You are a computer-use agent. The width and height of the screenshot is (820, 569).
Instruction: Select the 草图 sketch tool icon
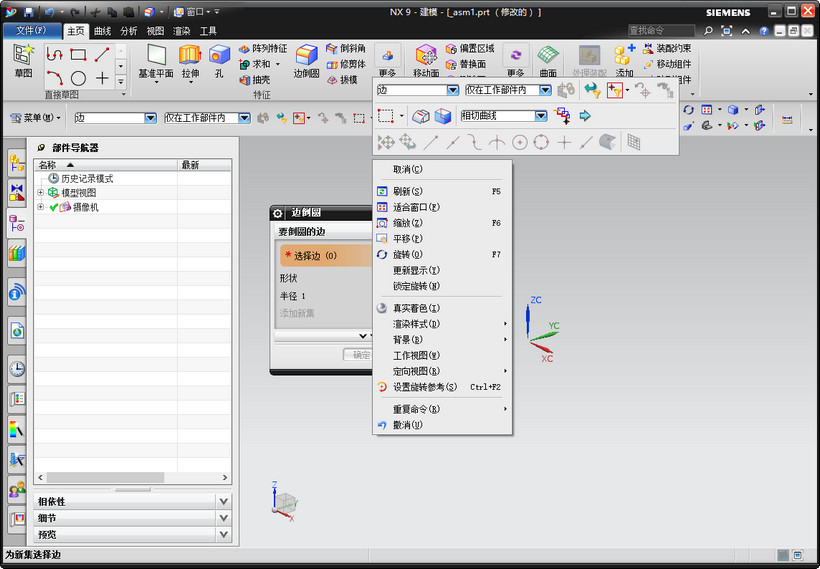(x=23, y=55)
